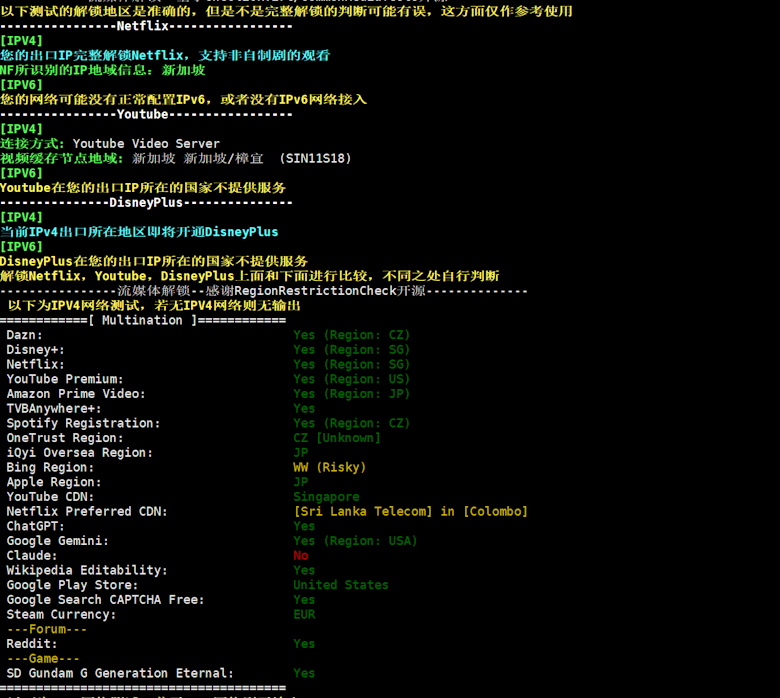The width and height of the screenshot is (780, 698).
Task: Select the 'NF所识别的IP地域信息: 新加坡' line
Action: [102, 70]
